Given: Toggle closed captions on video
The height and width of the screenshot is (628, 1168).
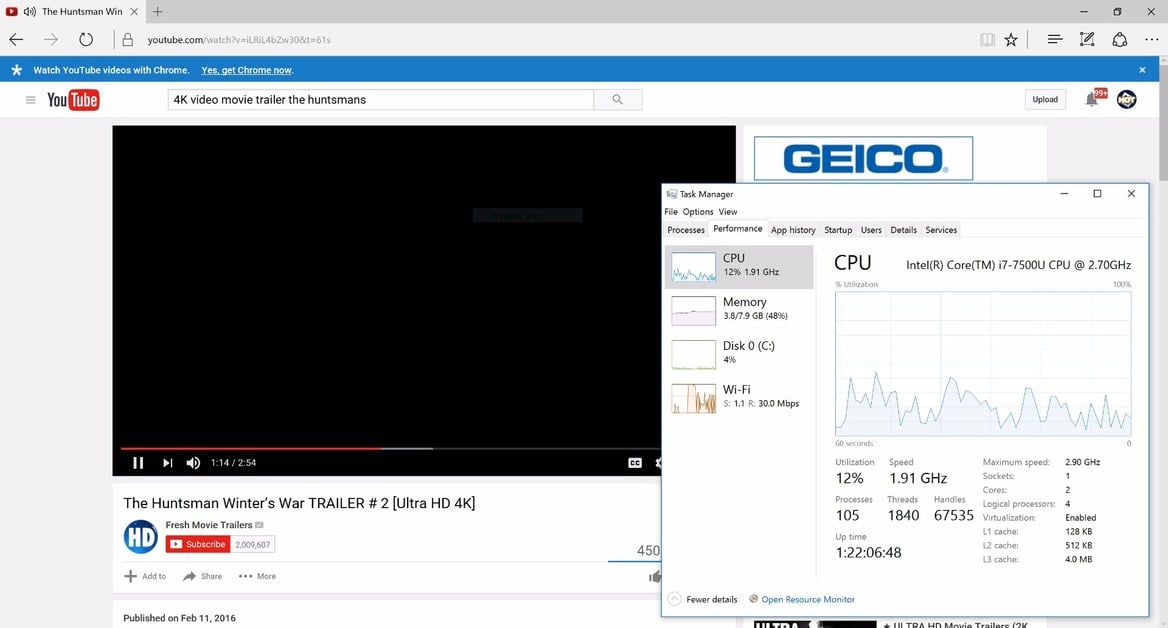Looking at the screenshot, I should tap(635, 463).
